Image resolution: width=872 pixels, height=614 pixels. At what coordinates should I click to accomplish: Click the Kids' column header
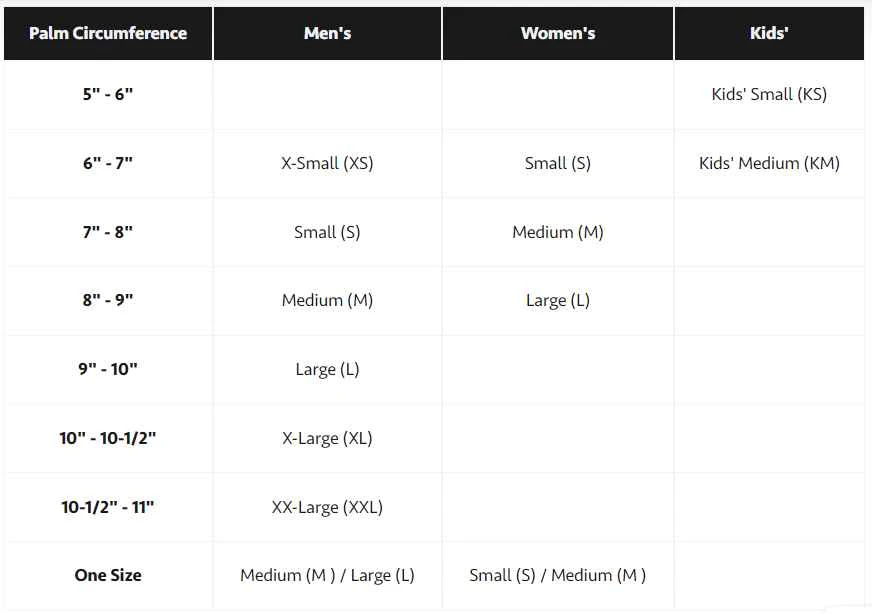[769, 33]
